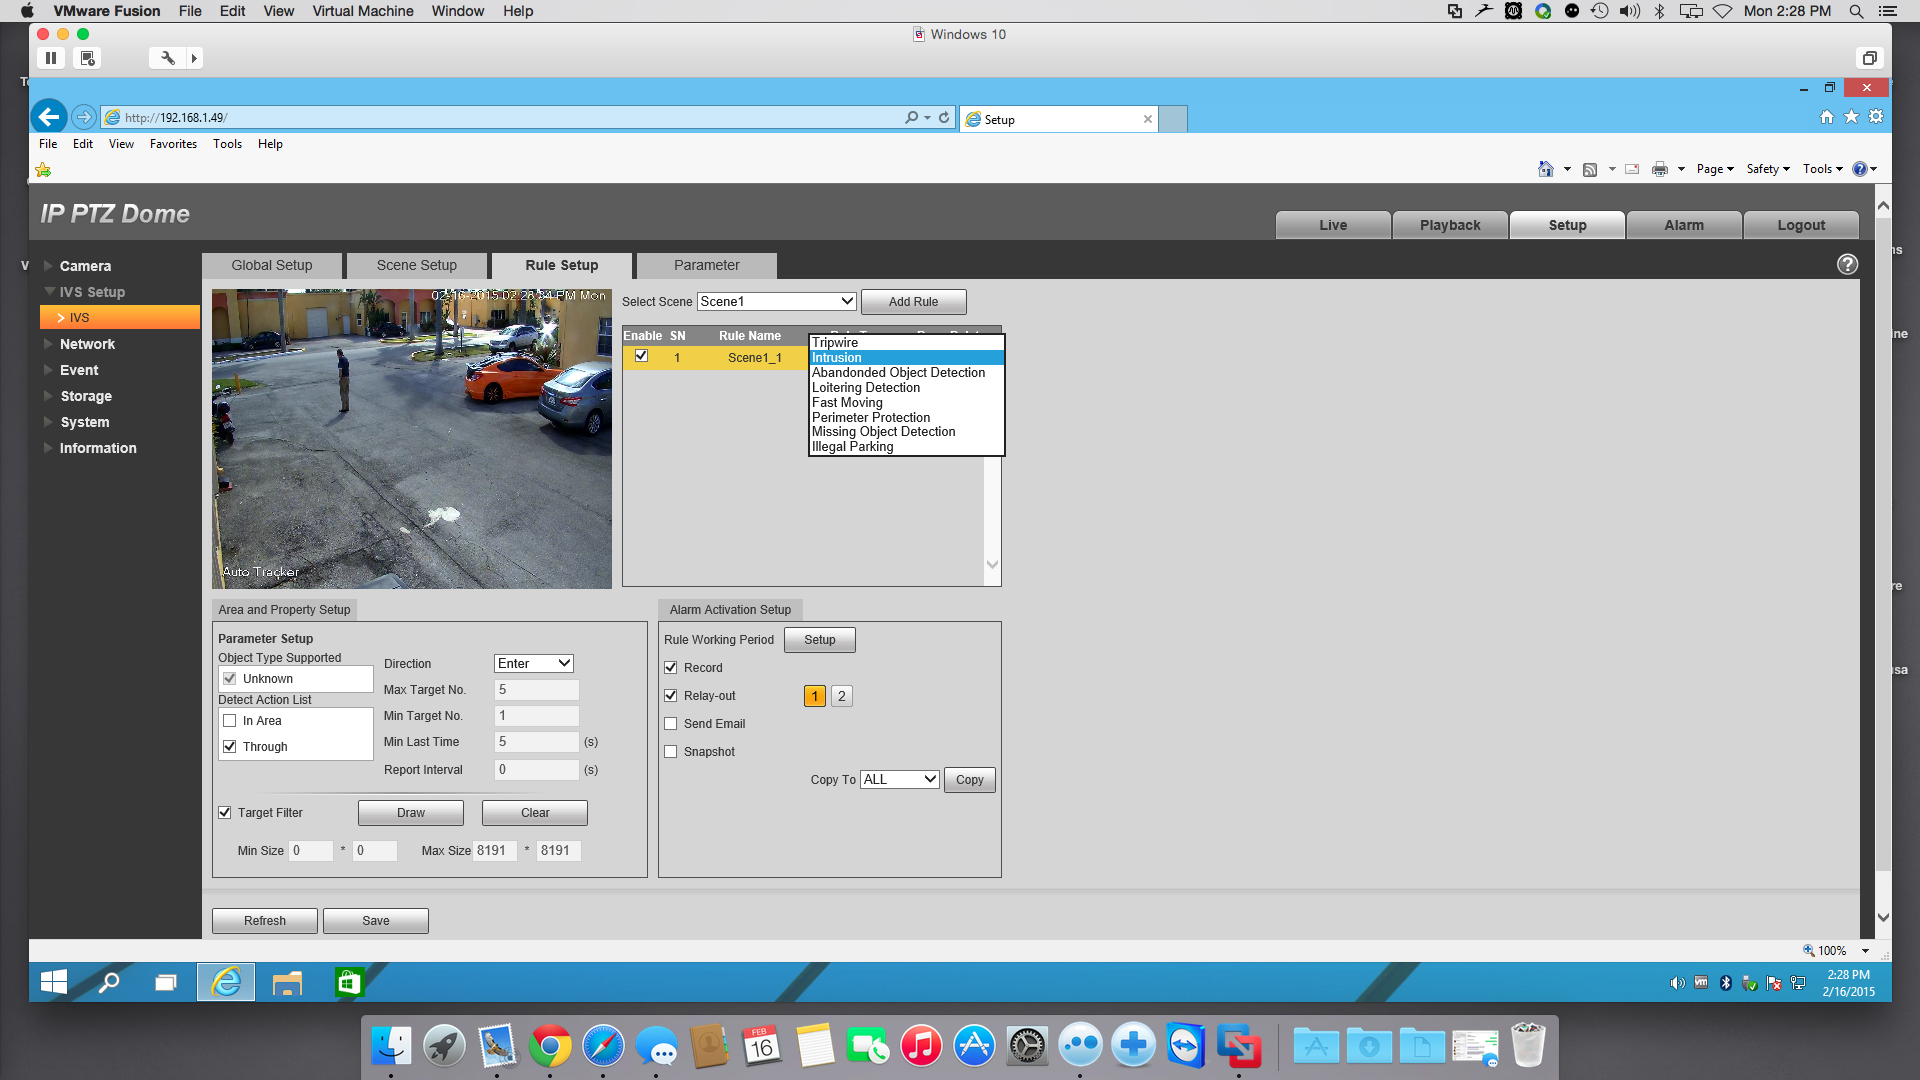1920x1080 pixels.
Task: Click the VMware snapshot icon
Action: click(x=88, y=58)
